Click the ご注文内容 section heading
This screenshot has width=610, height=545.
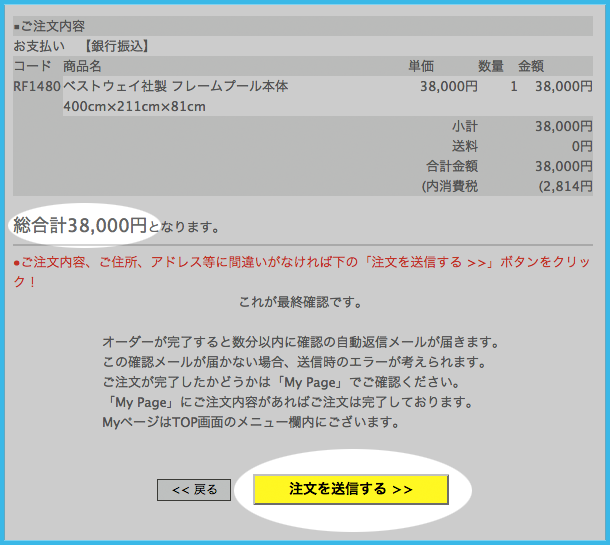[x=51, y=27]
